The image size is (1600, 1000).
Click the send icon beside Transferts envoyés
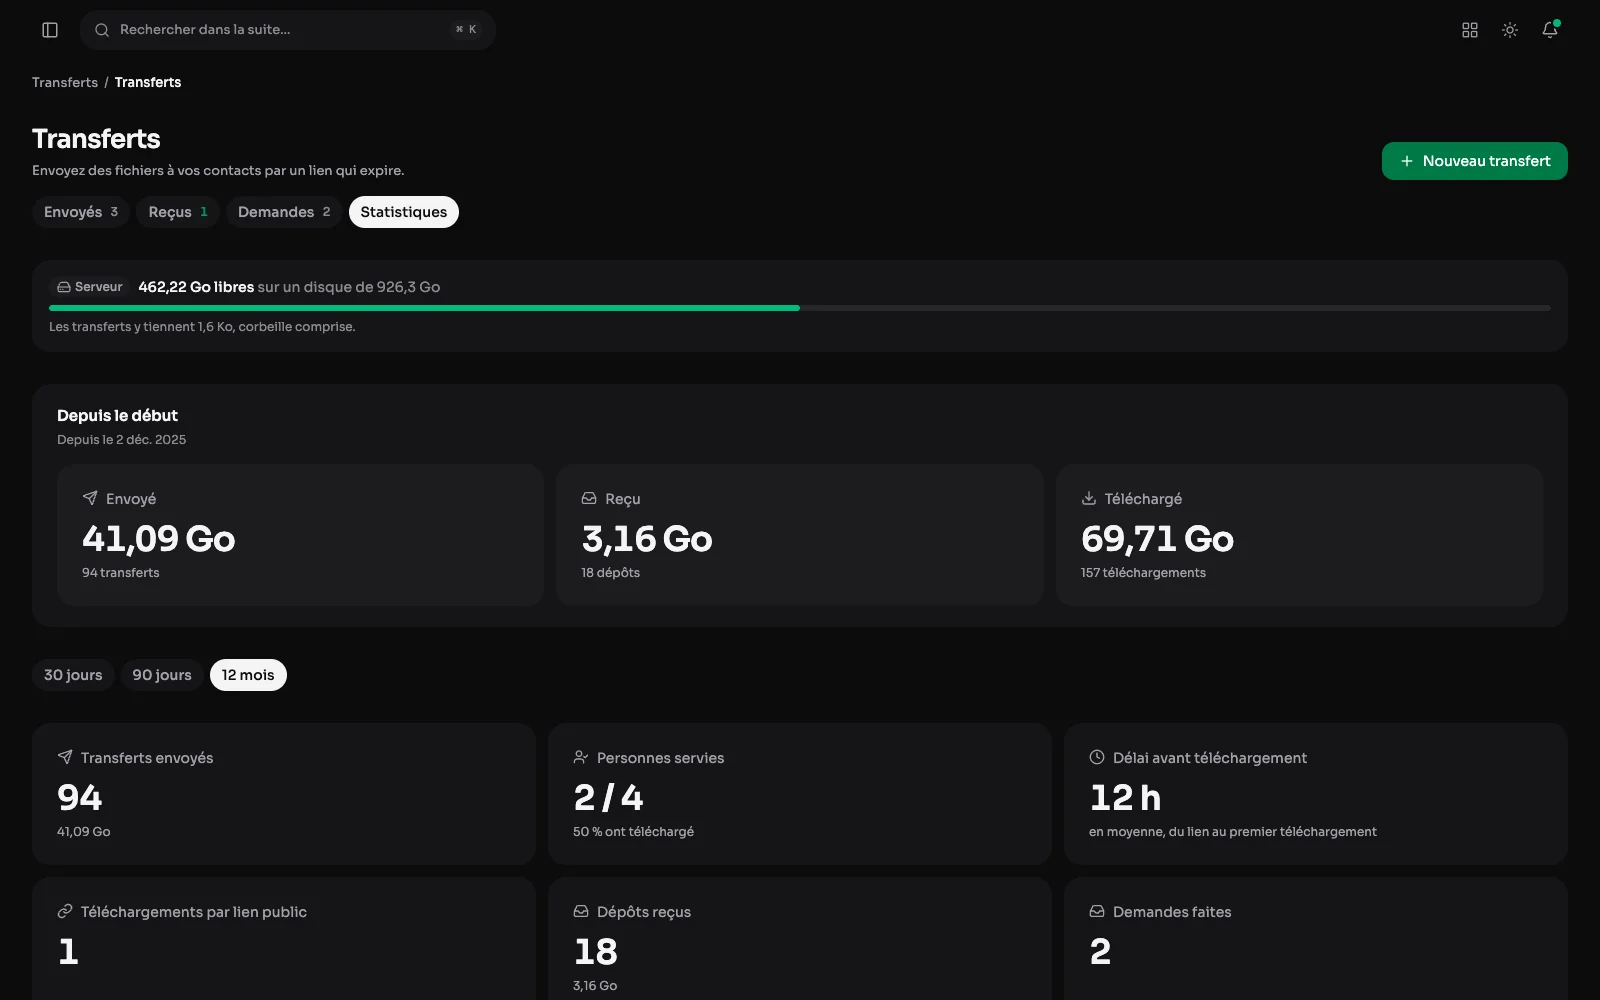(65, 757)
